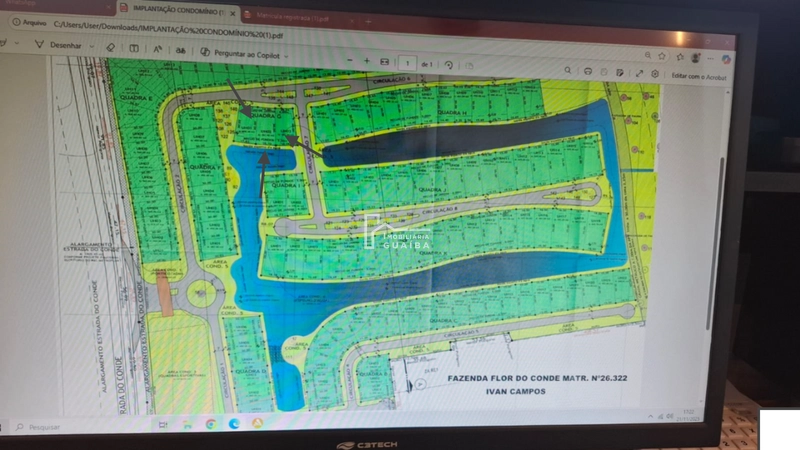The width and height of the screenshot is (800, 450).
Task: Toggle the Read aloud icon
Action: pyautogui.click(x=157, y=48)
